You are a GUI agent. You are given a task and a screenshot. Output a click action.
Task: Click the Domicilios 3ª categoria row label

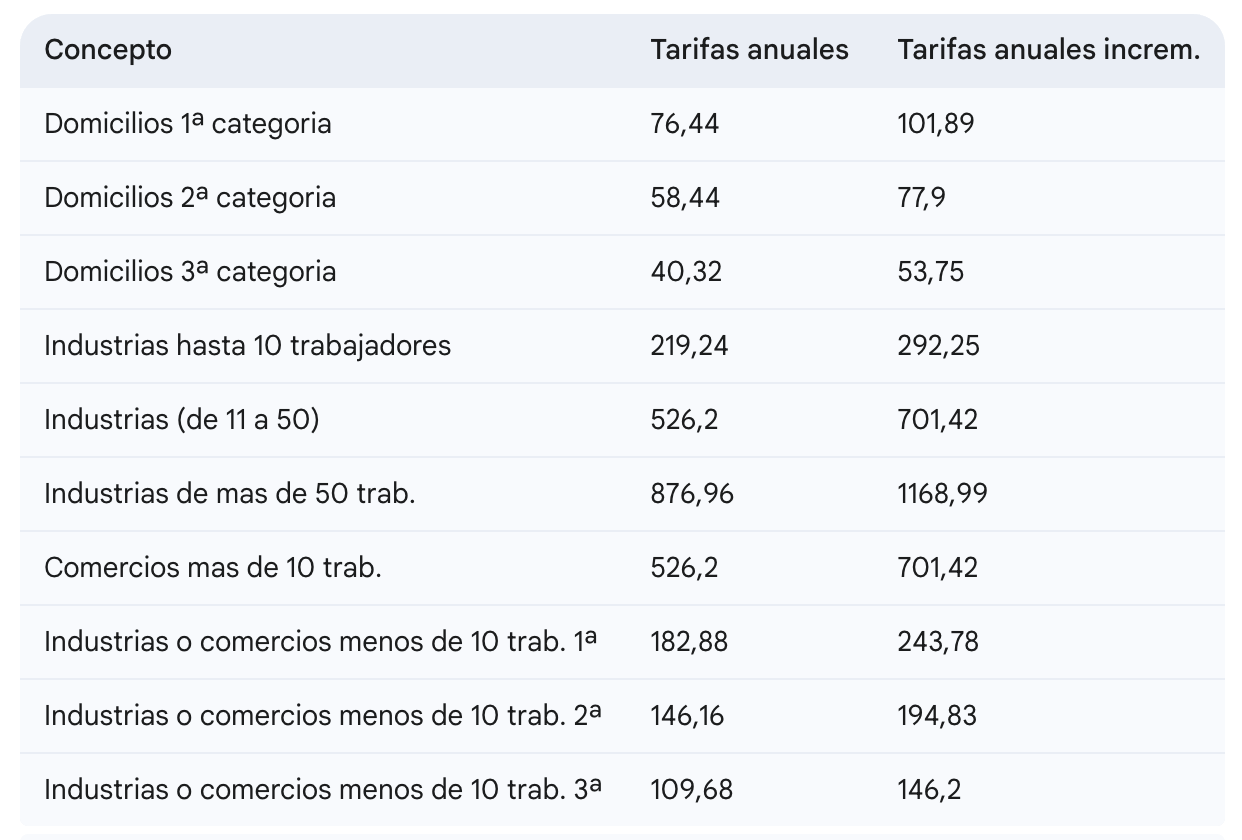[189, 272]
